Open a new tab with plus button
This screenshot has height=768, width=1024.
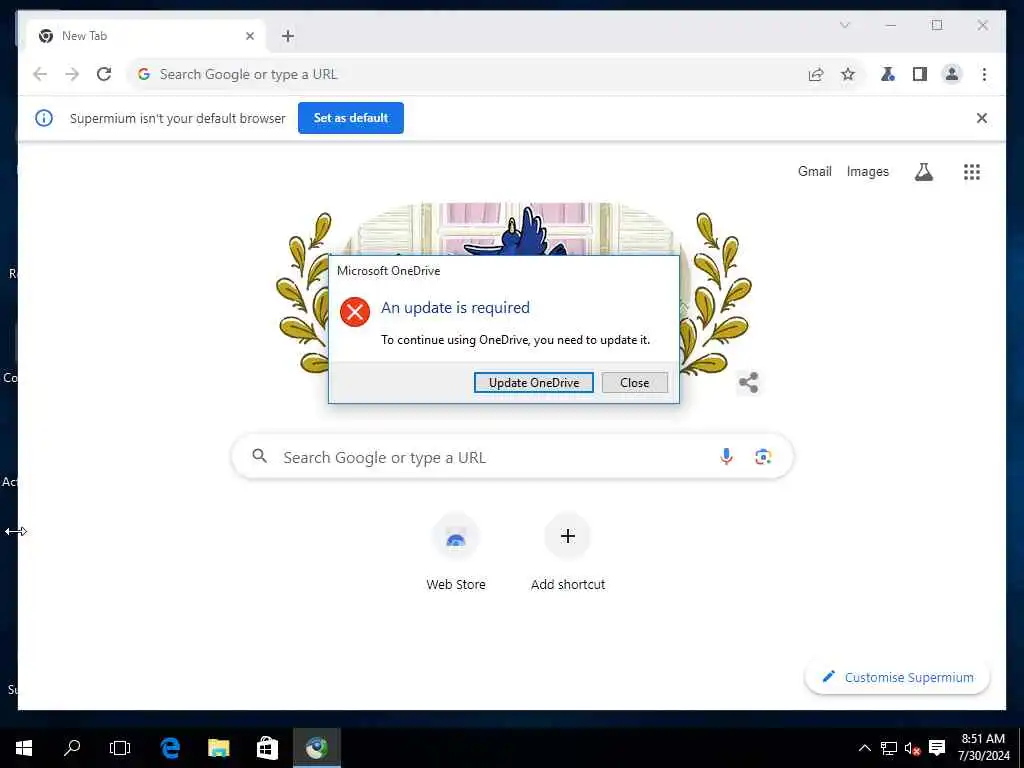pyautogui.click(x=288, y=36)
